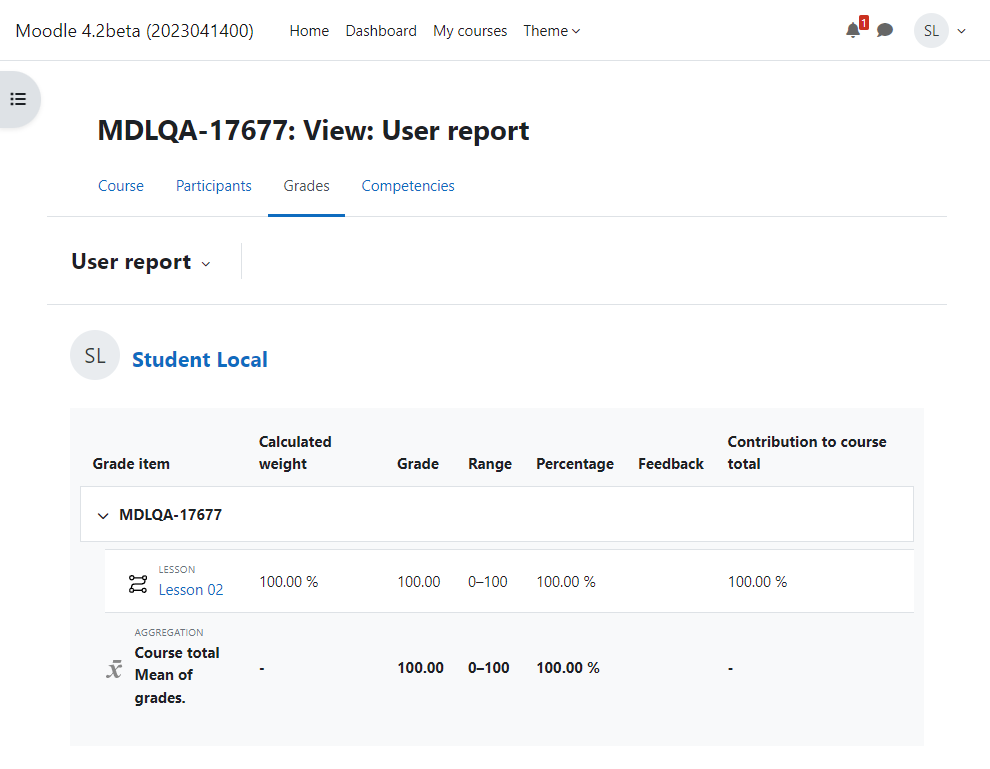Open the Theme dropdown menu
The width and height of the screenshot is (990, 769).
pyautogui.click(x=551, y=31)
